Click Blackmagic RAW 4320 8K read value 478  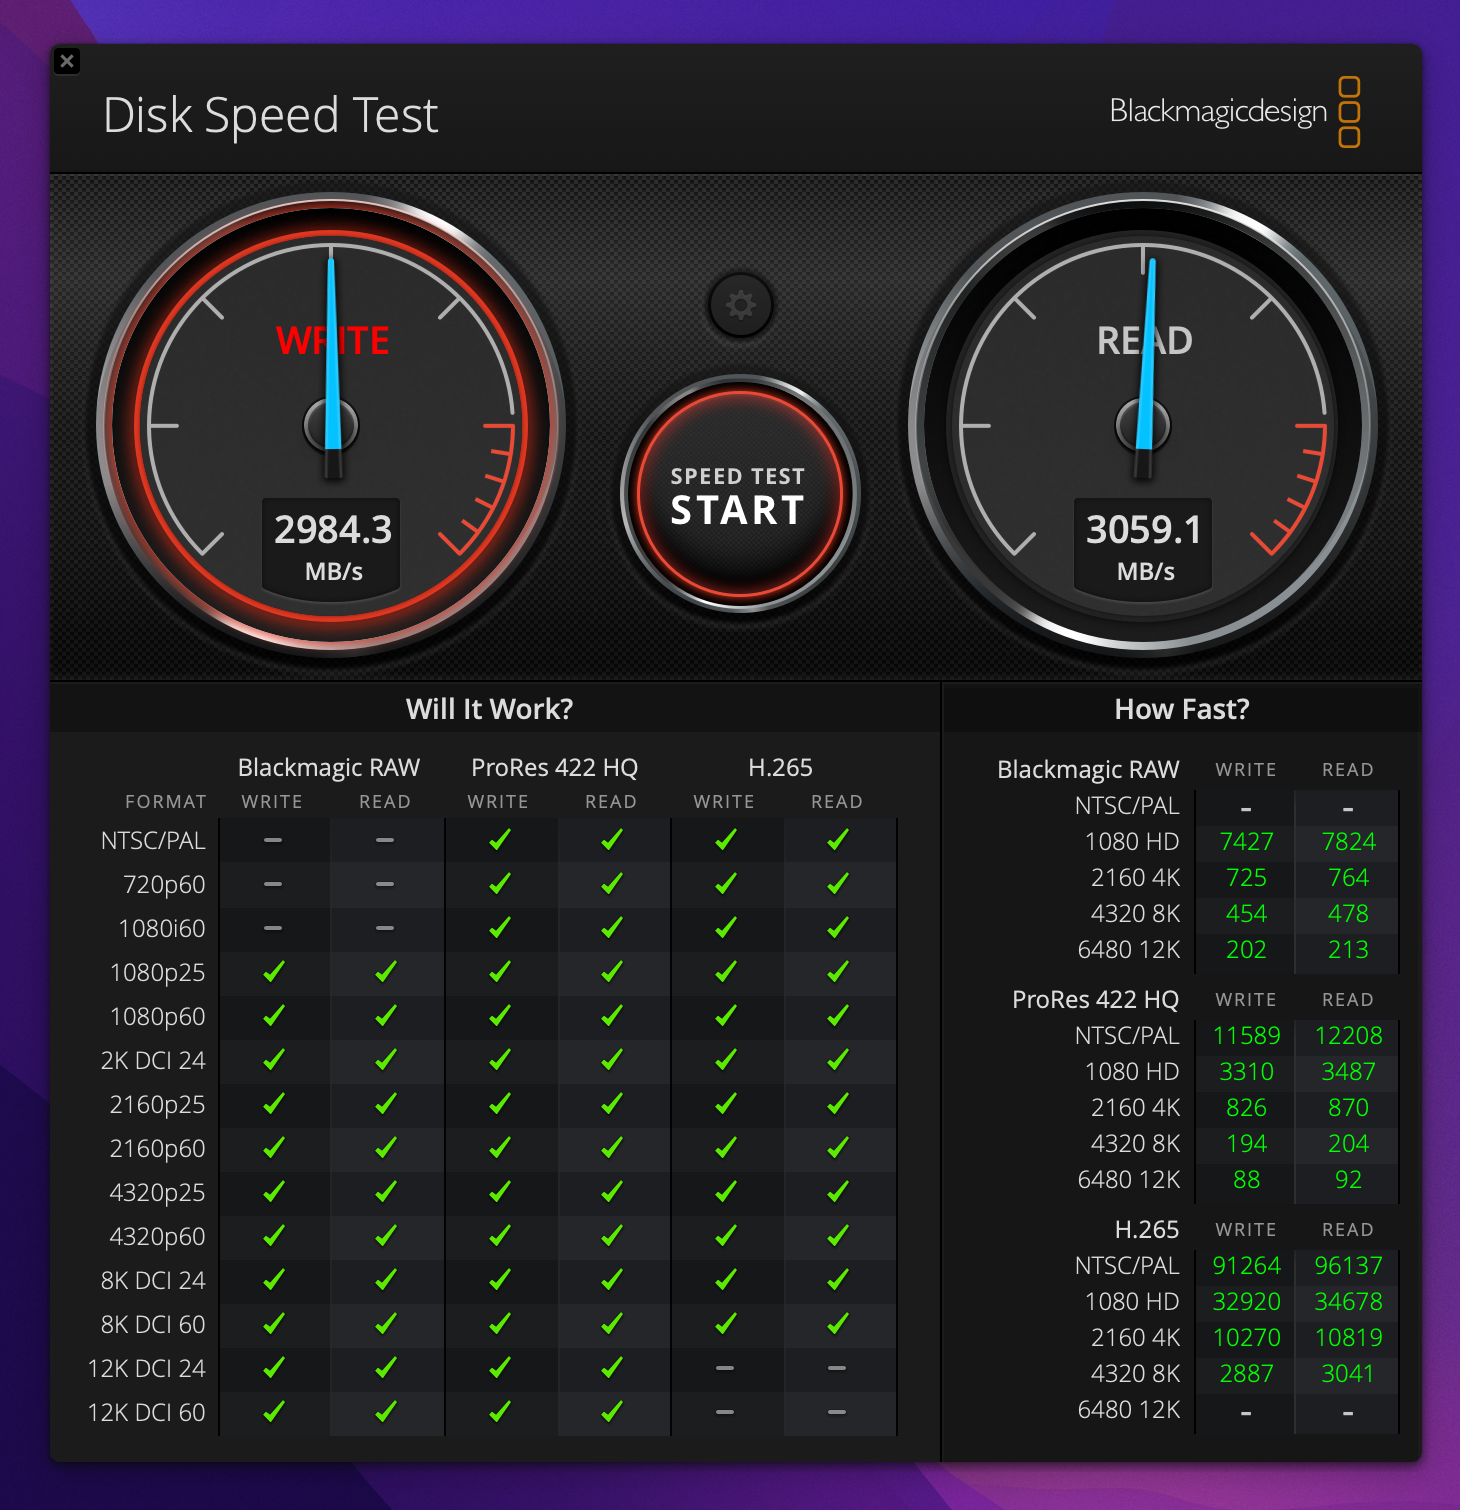(1348, 914)
